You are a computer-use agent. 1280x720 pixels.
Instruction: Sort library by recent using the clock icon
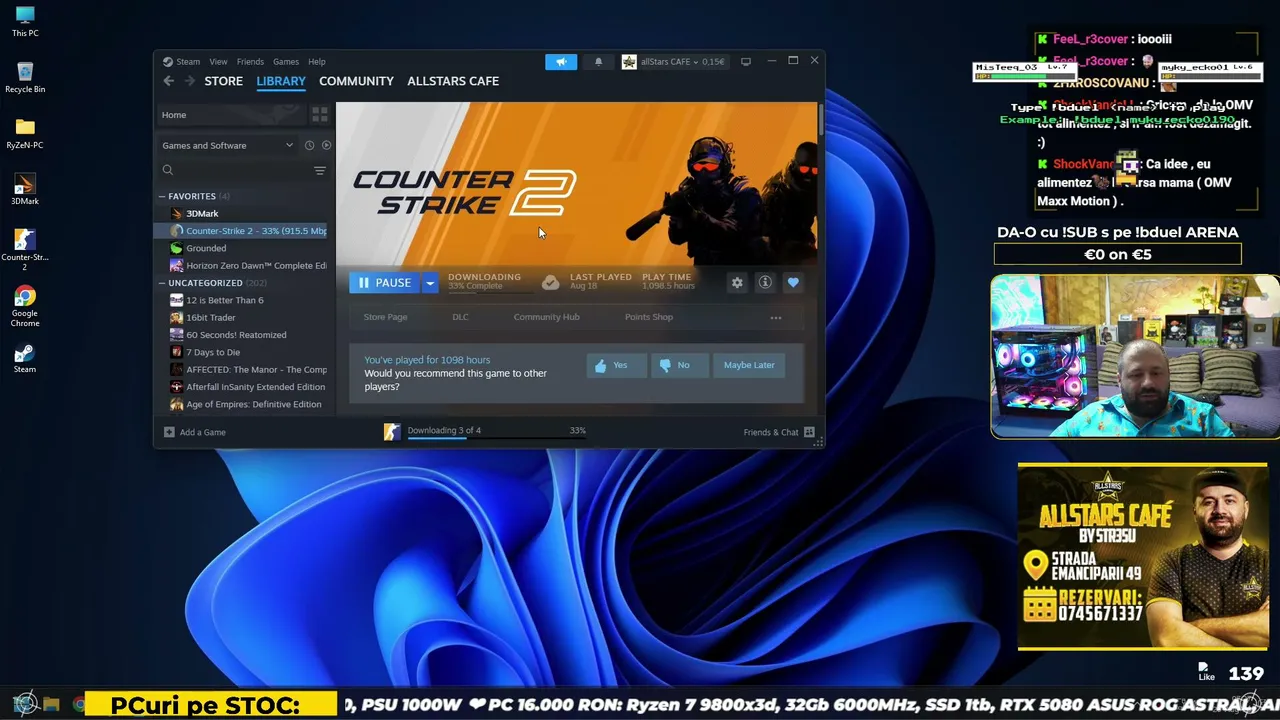coord(309,145)
